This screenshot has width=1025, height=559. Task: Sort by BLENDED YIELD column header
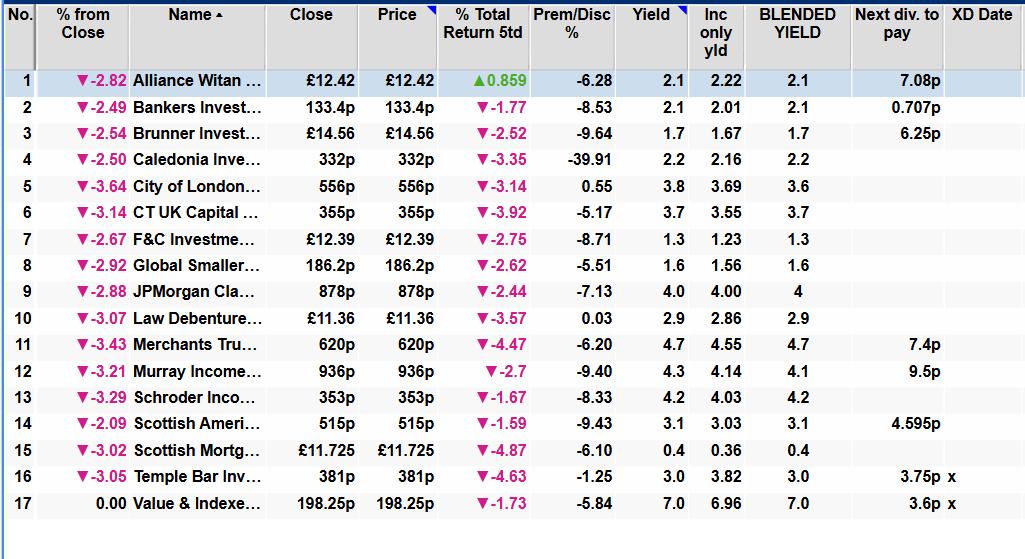coord(797,24)
